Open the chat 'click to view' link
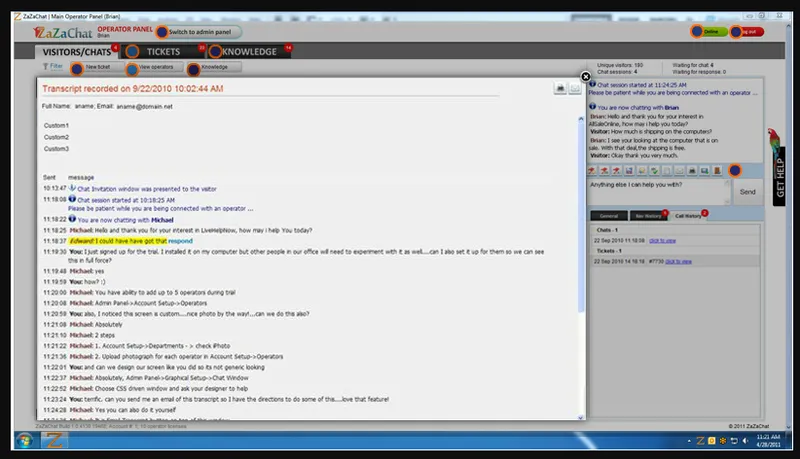800x459 pixels. pos(662,240)
